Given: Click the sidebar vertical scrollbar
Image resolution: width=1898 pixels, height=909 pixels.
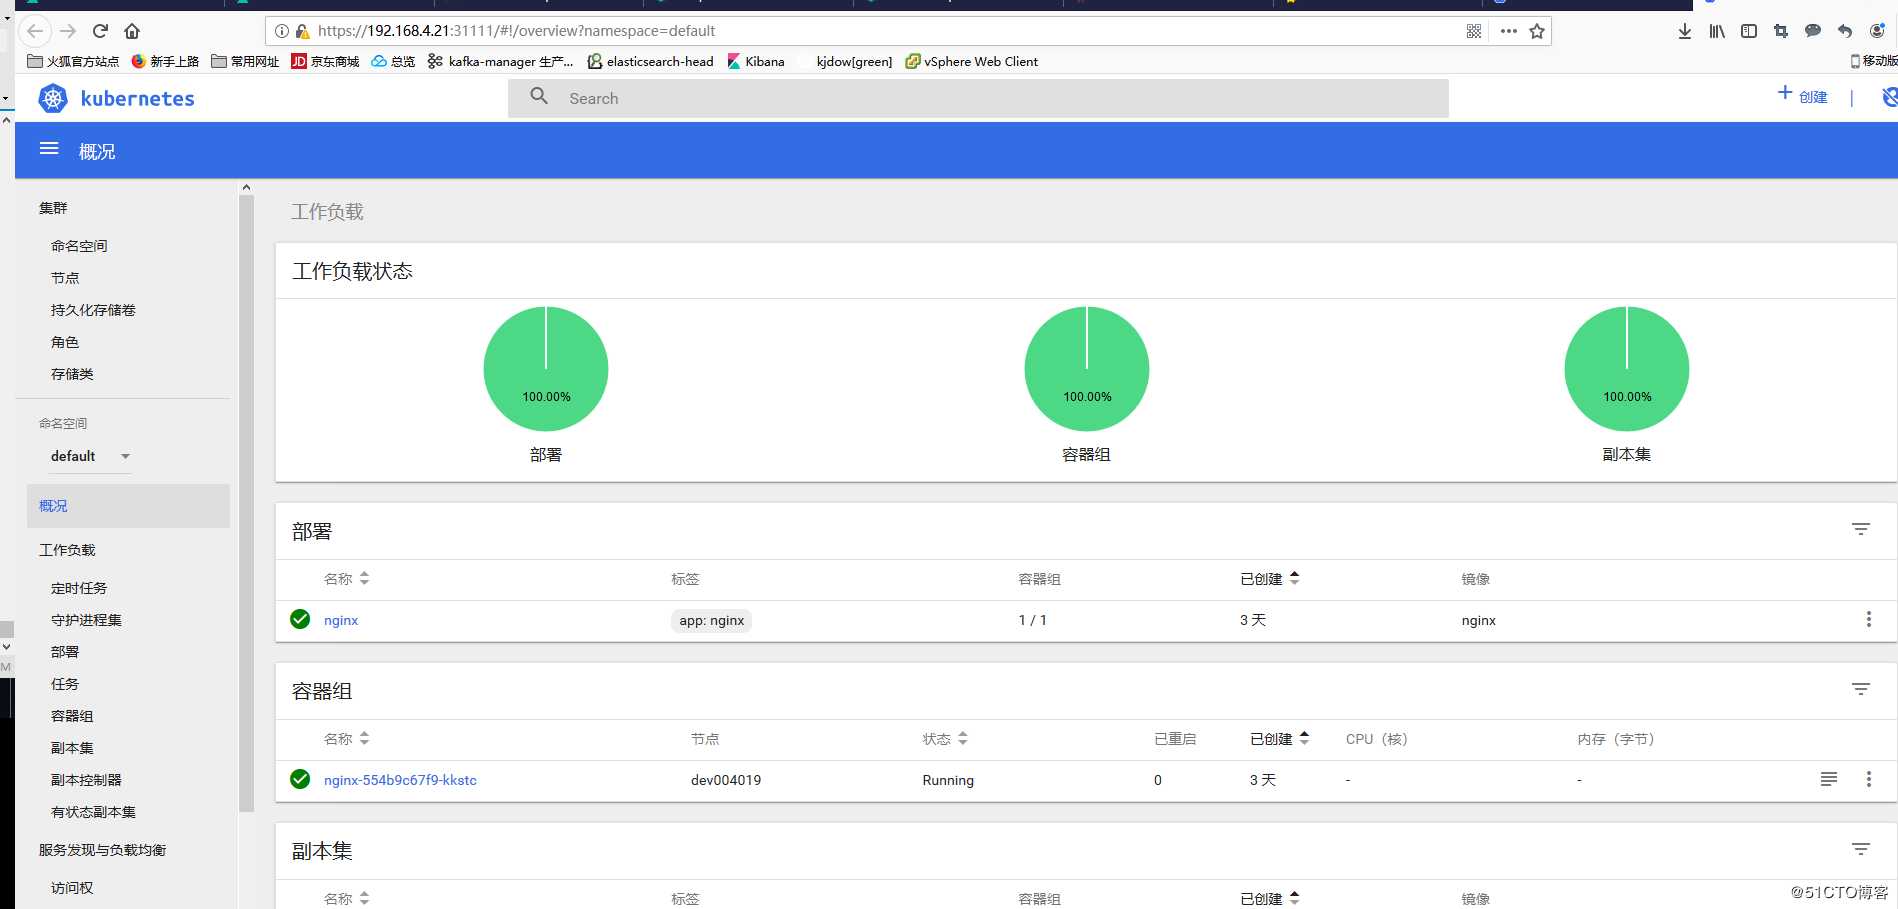Looking at the screenshot, I should [x=247, y=503].
